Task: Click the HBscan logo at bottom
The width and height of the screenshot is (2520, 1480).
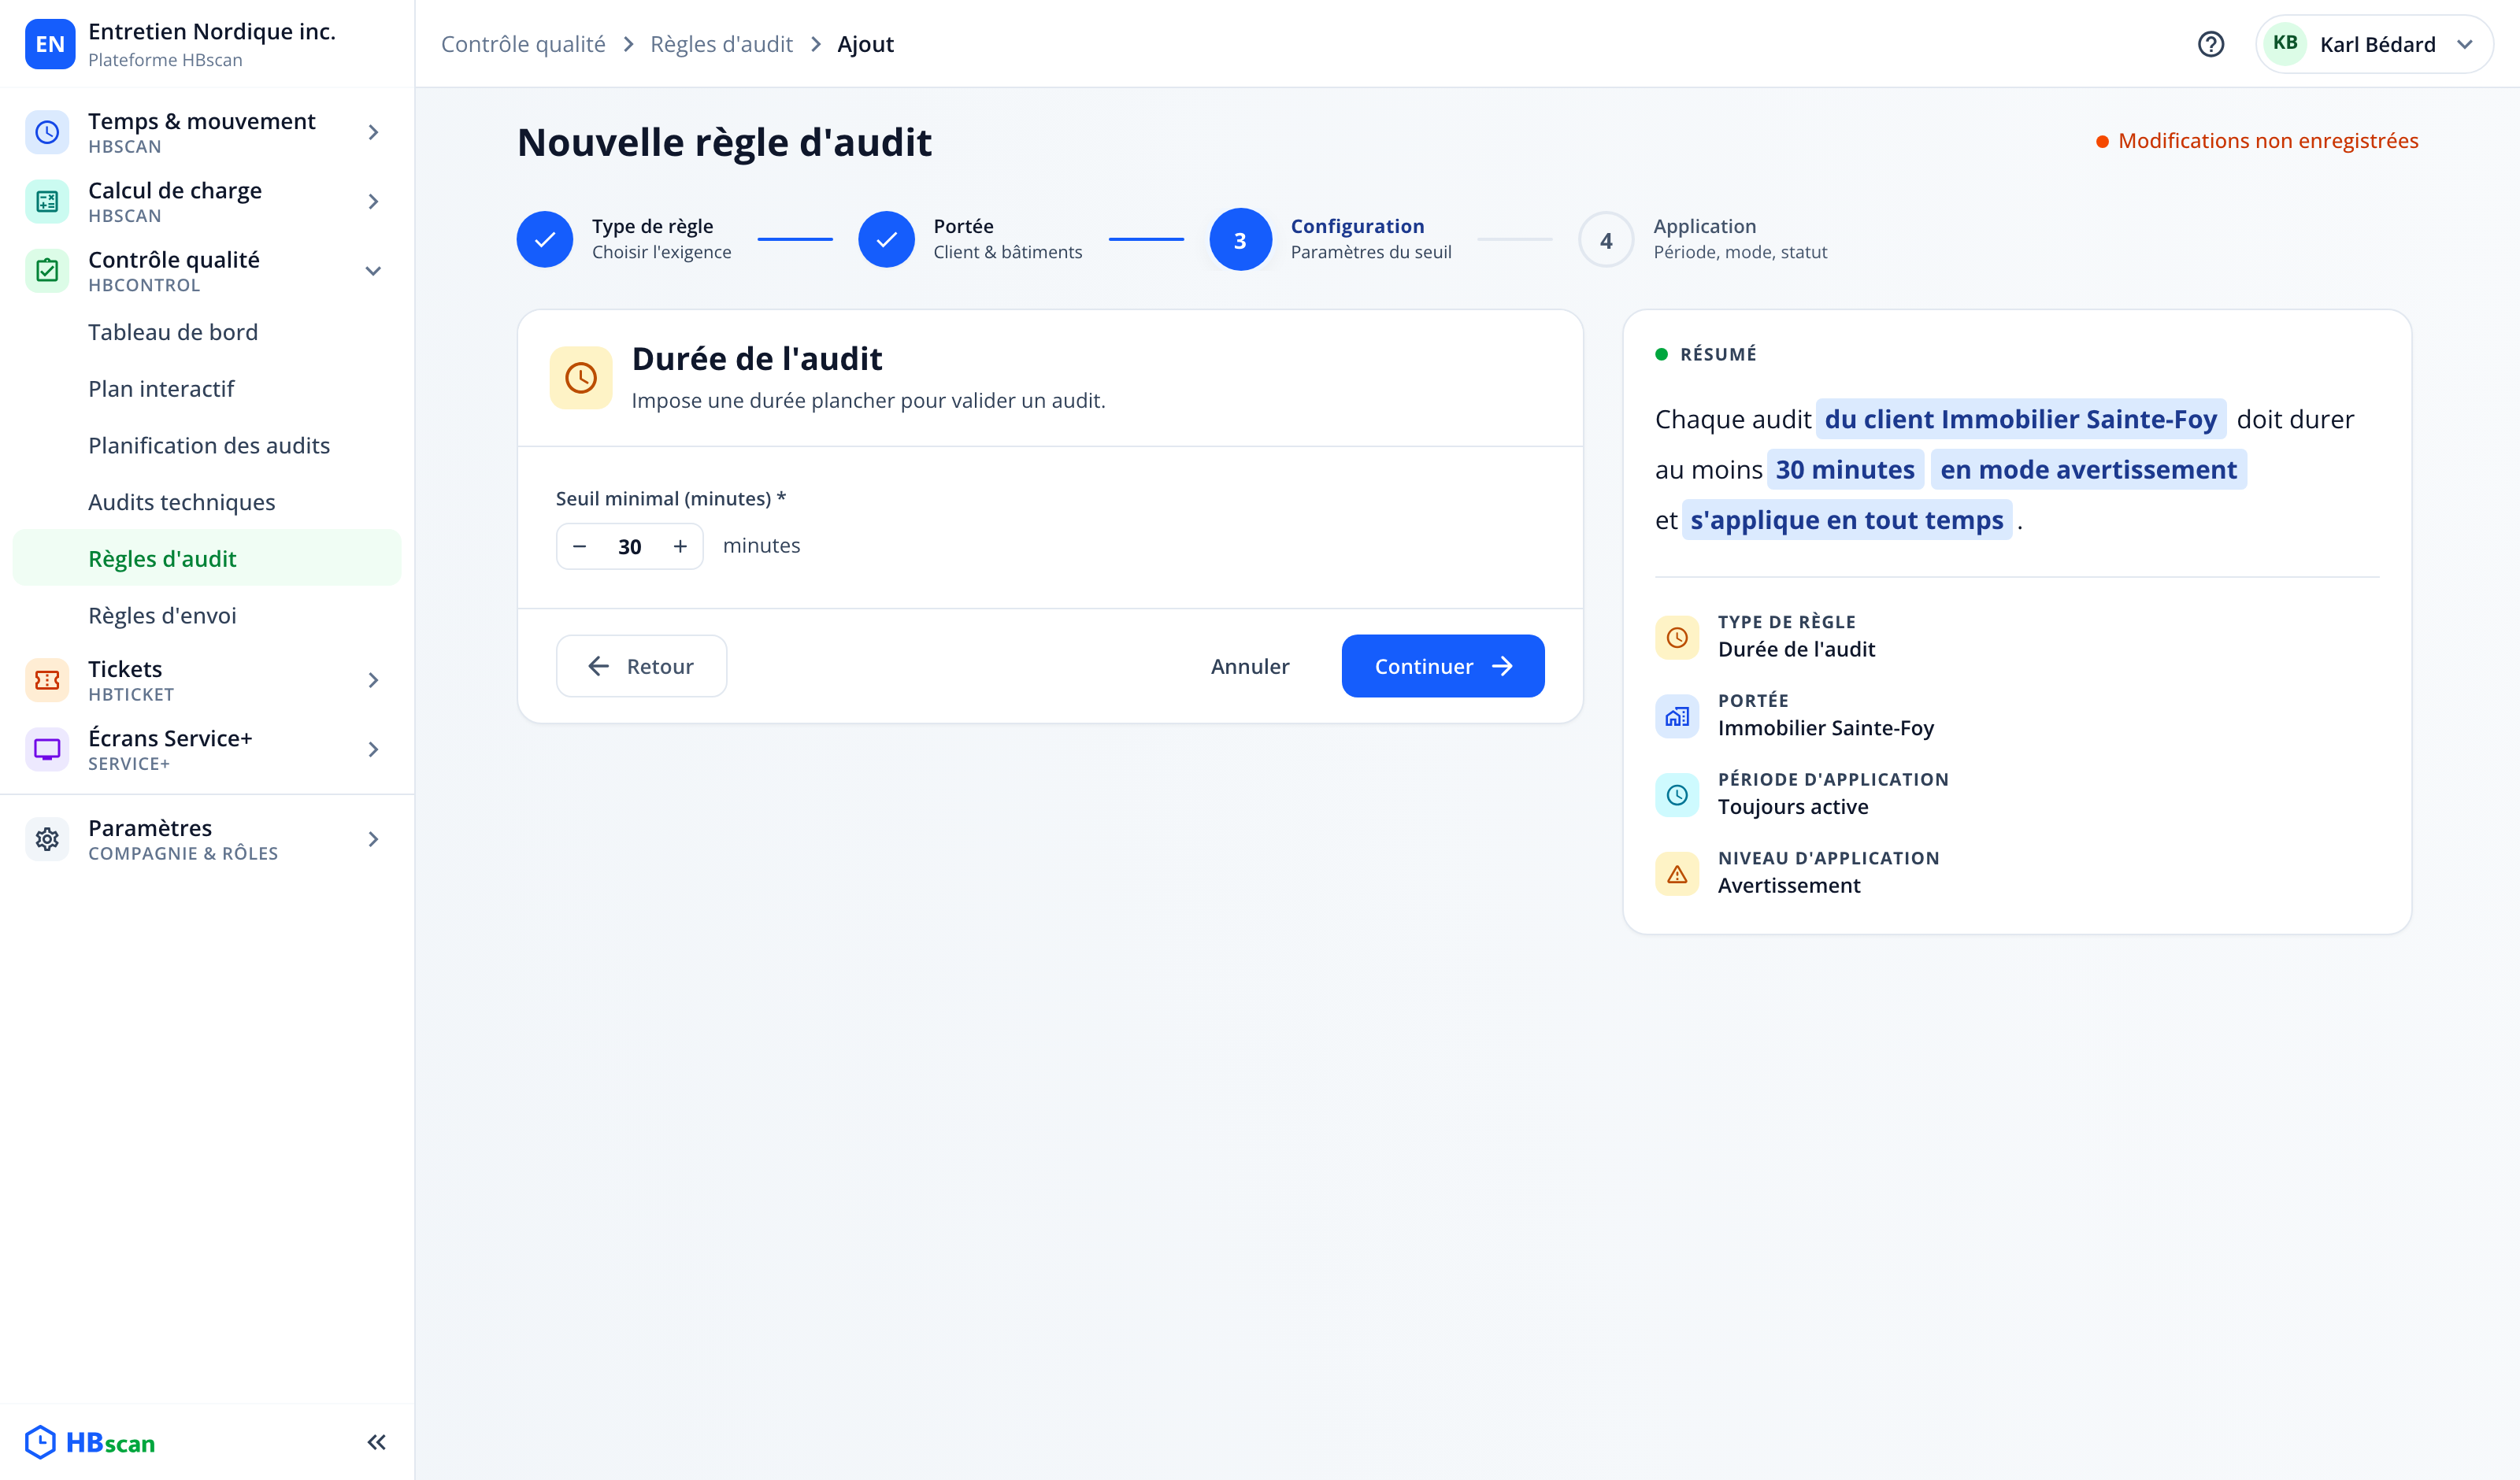Action: click(90, 1442)
